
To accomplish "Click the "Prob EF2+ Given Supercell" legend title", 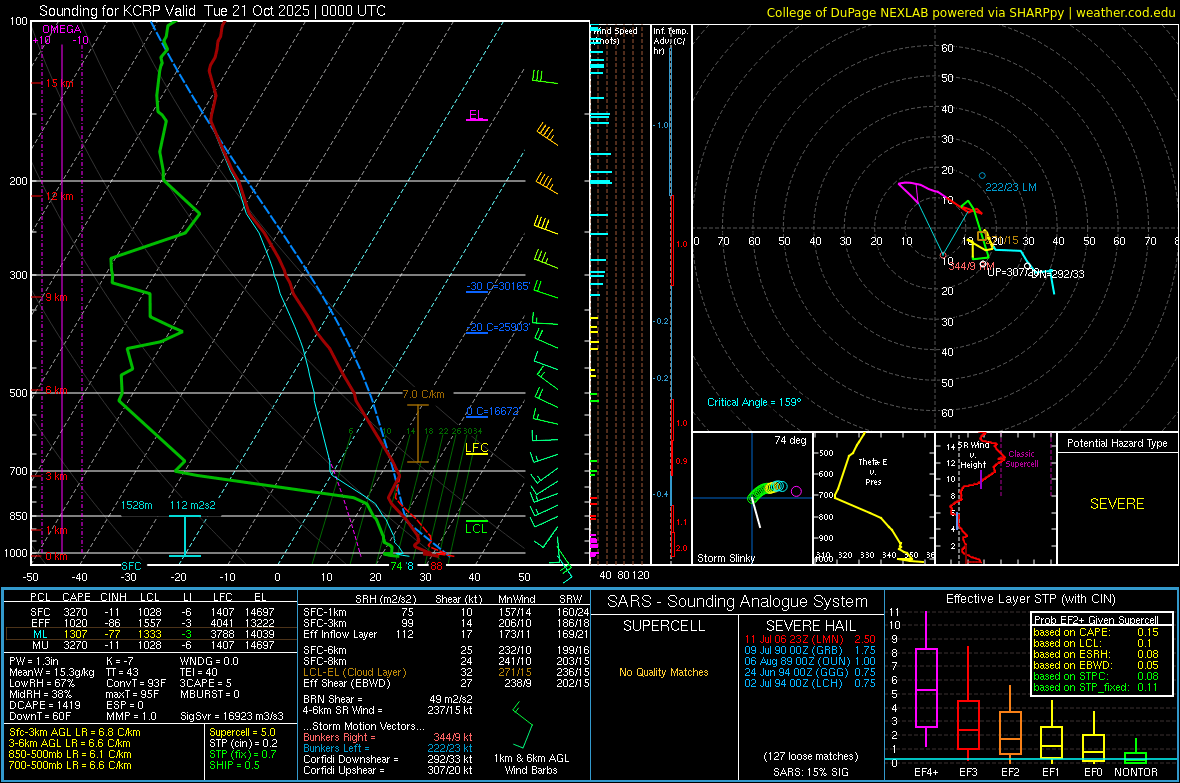I will [x=1096, y=620].
